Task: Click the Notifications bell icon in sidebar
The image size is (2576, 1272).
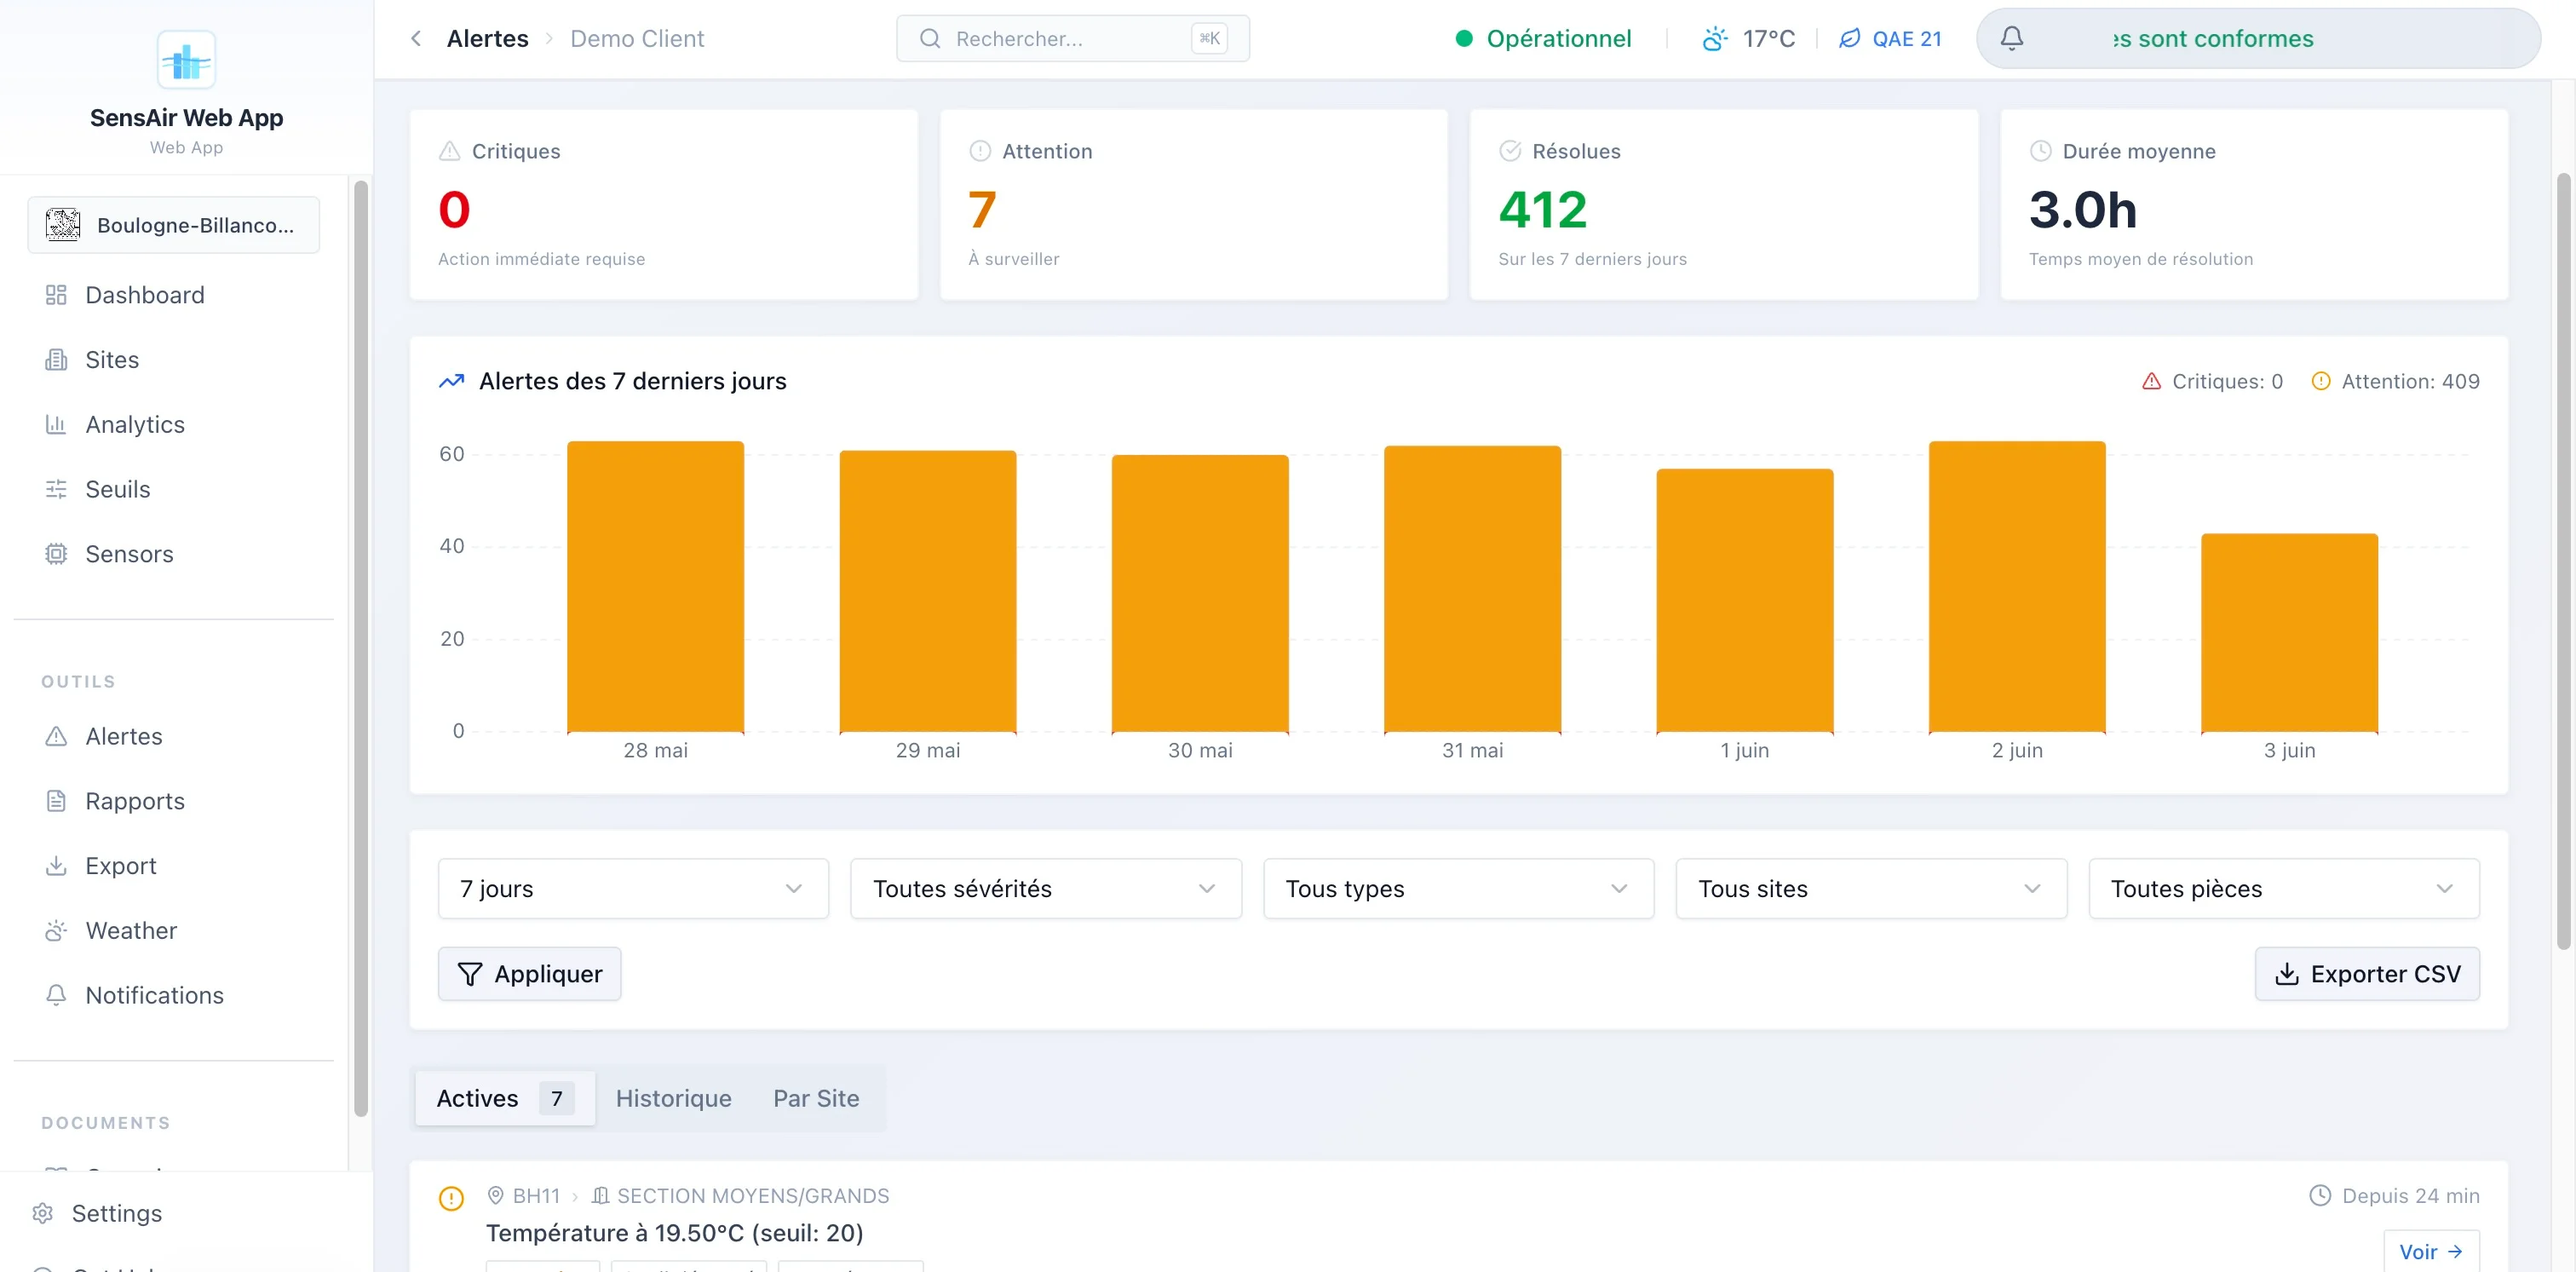Action: click(x=56, y=995)
